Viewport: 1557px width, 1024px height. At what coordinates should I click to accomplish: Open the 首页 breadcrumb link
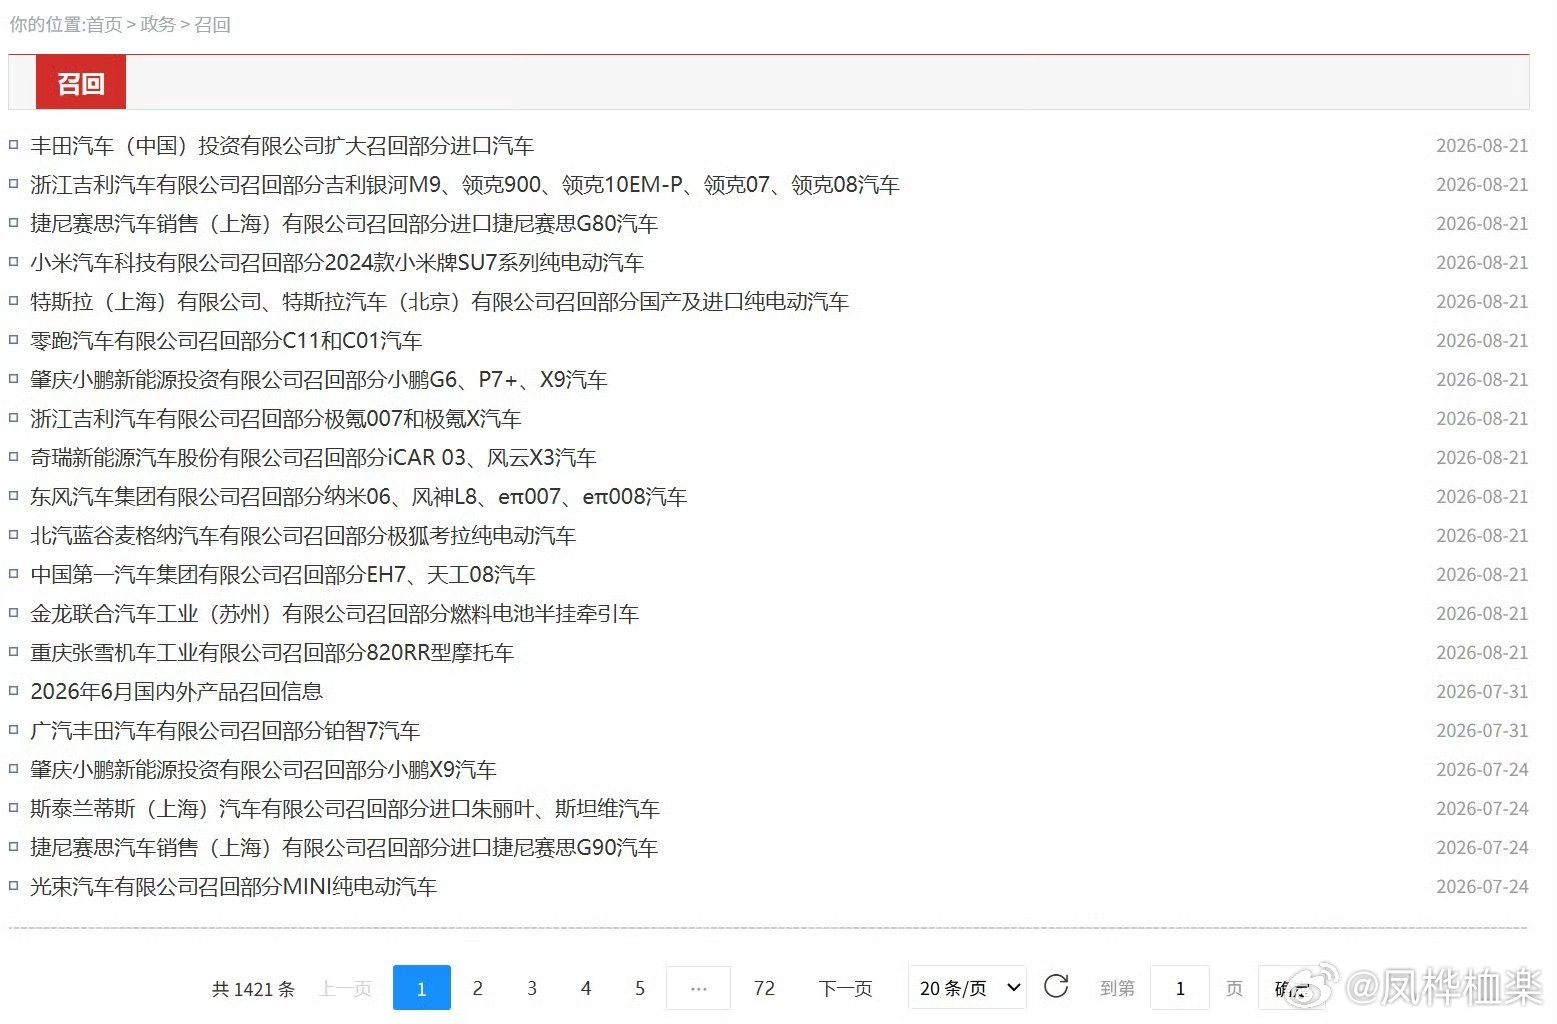(x=104, y=24)
